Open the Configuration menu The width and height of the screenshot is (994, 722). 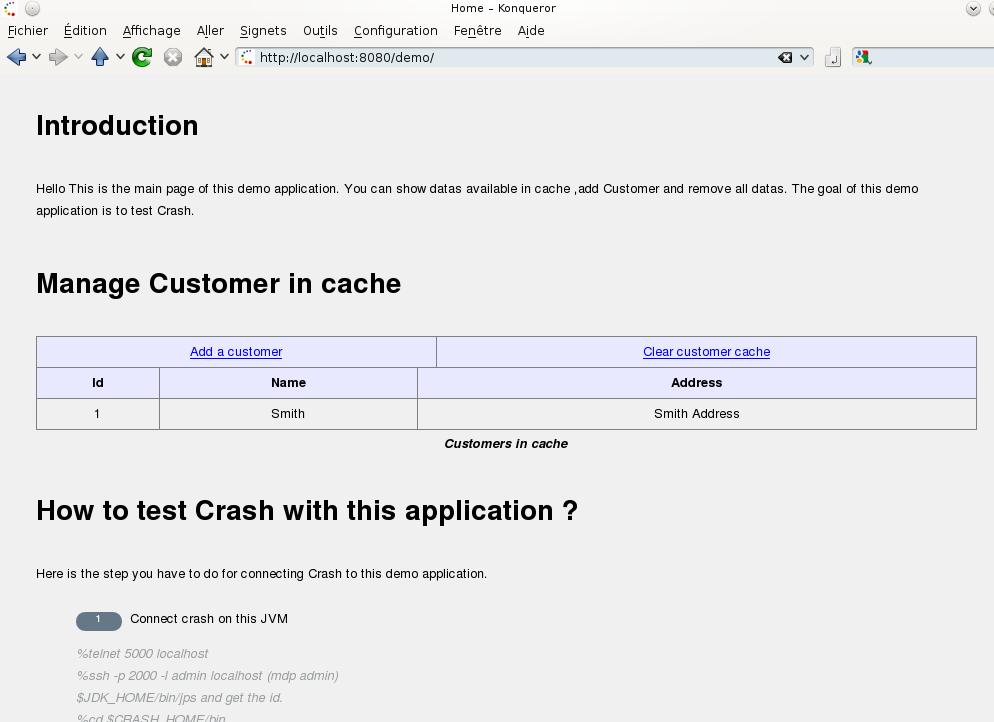coord(396,30)
